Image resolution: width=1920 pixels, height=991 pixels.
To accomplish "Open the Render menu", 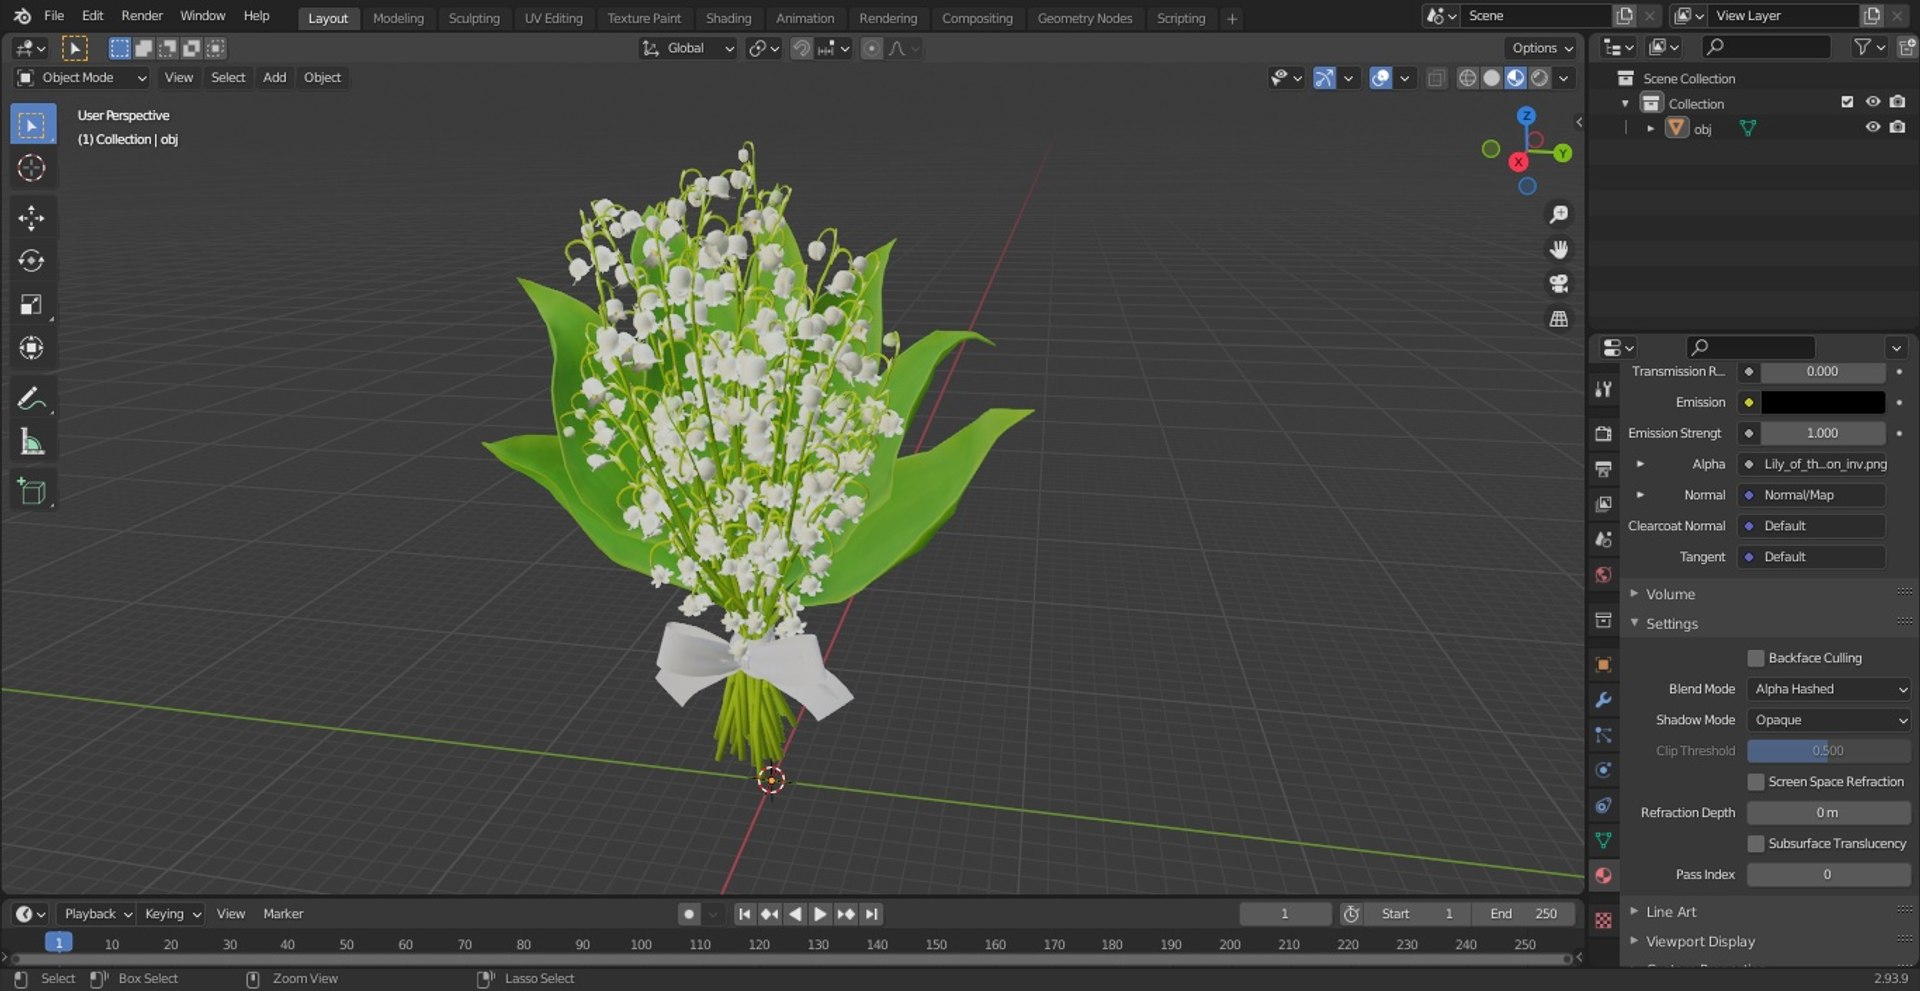I will [142, 16].
